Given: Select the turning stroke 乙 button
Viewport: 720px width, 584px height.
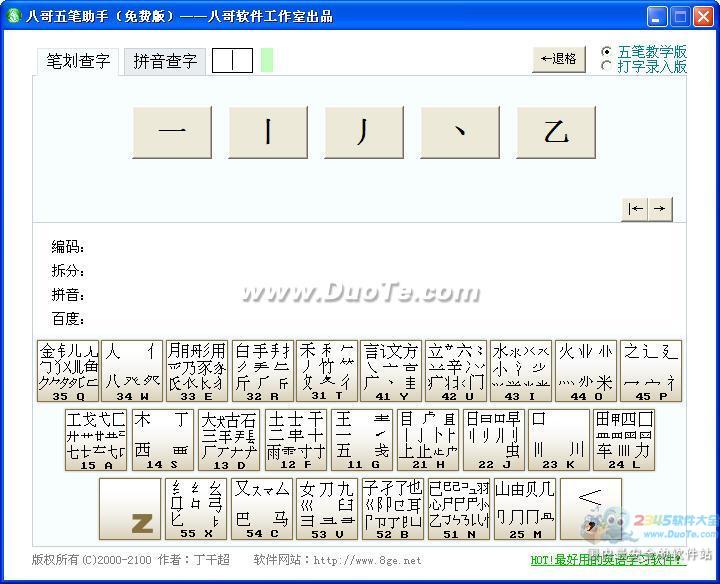Looking at the screenshot, I should (x=556, y=132).
